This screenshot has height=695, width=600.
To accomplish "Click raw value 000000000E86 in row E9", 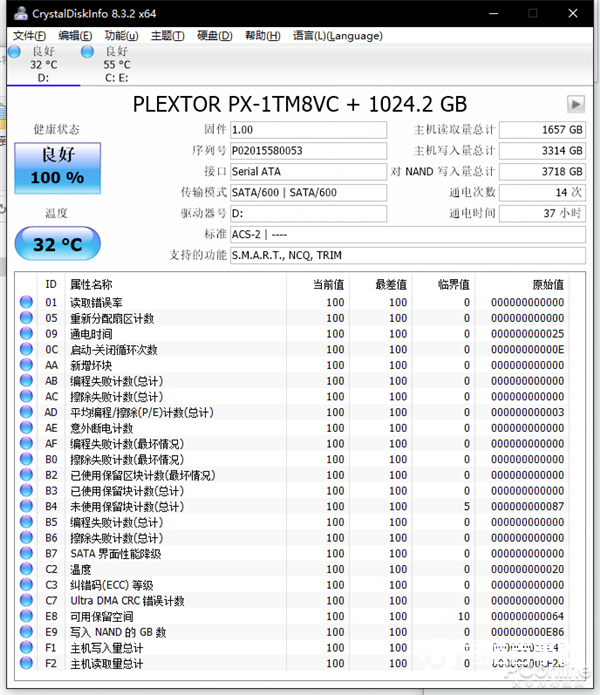I will point(527,632).
